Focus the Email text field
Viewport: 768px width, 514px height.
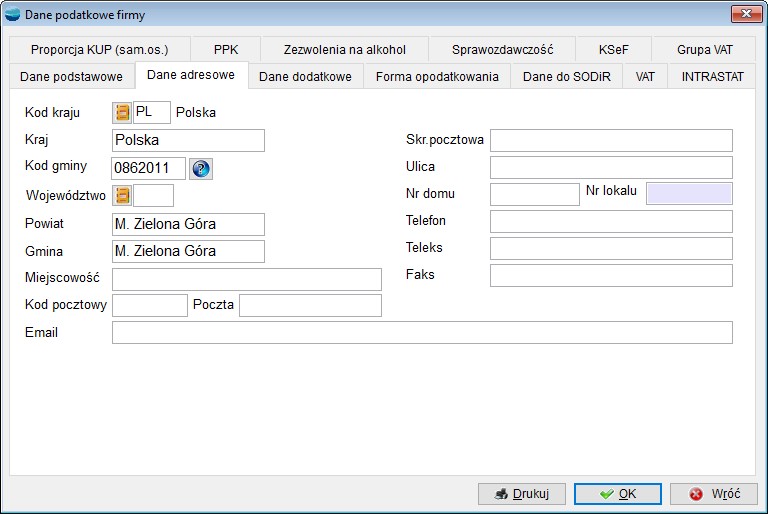pyautogui.click(x=422, y=333)
